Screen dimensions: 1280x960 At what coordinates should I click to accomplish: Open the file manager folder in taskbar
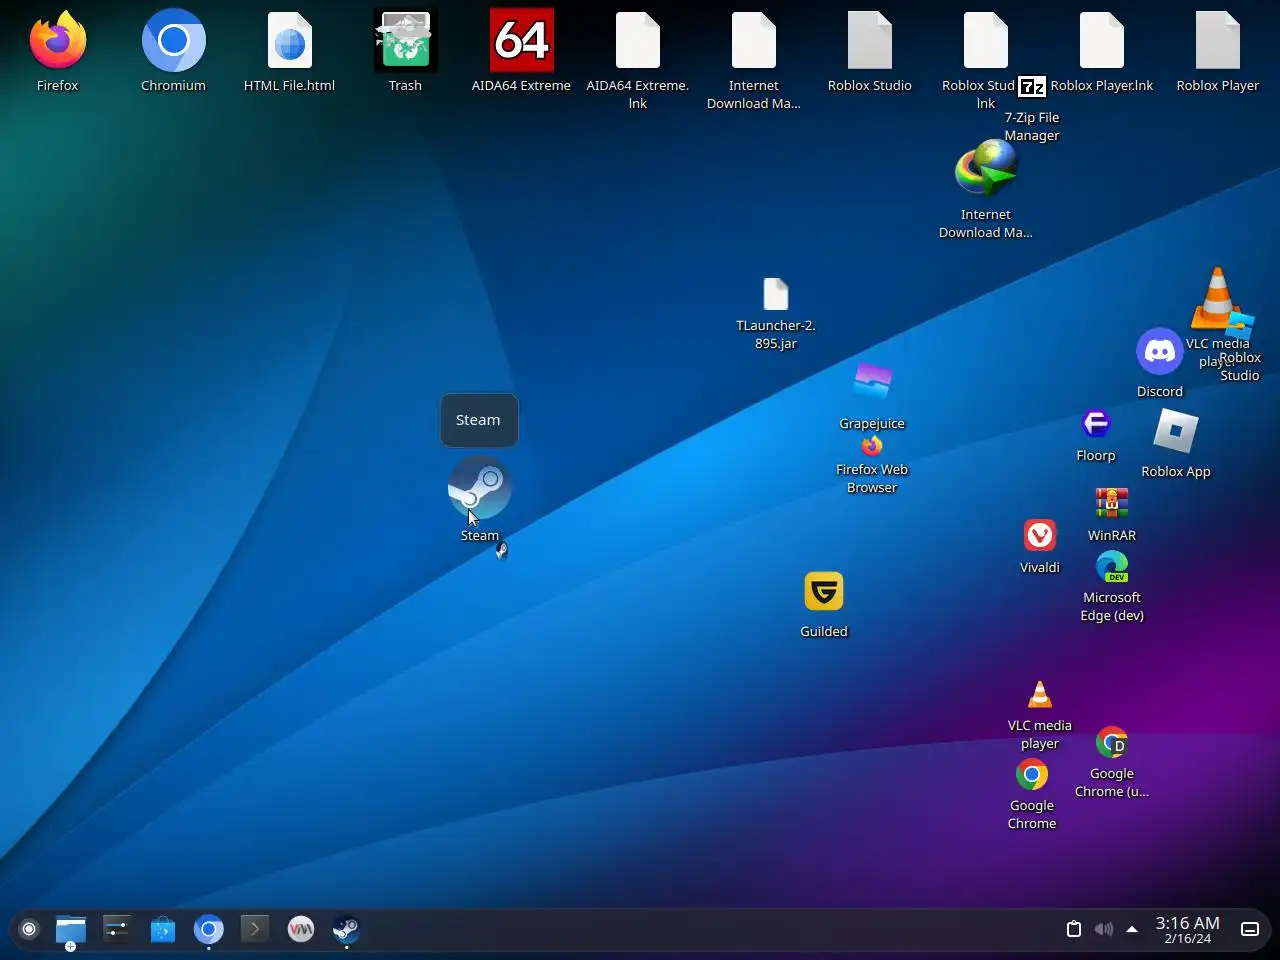[x=71, y=931]
